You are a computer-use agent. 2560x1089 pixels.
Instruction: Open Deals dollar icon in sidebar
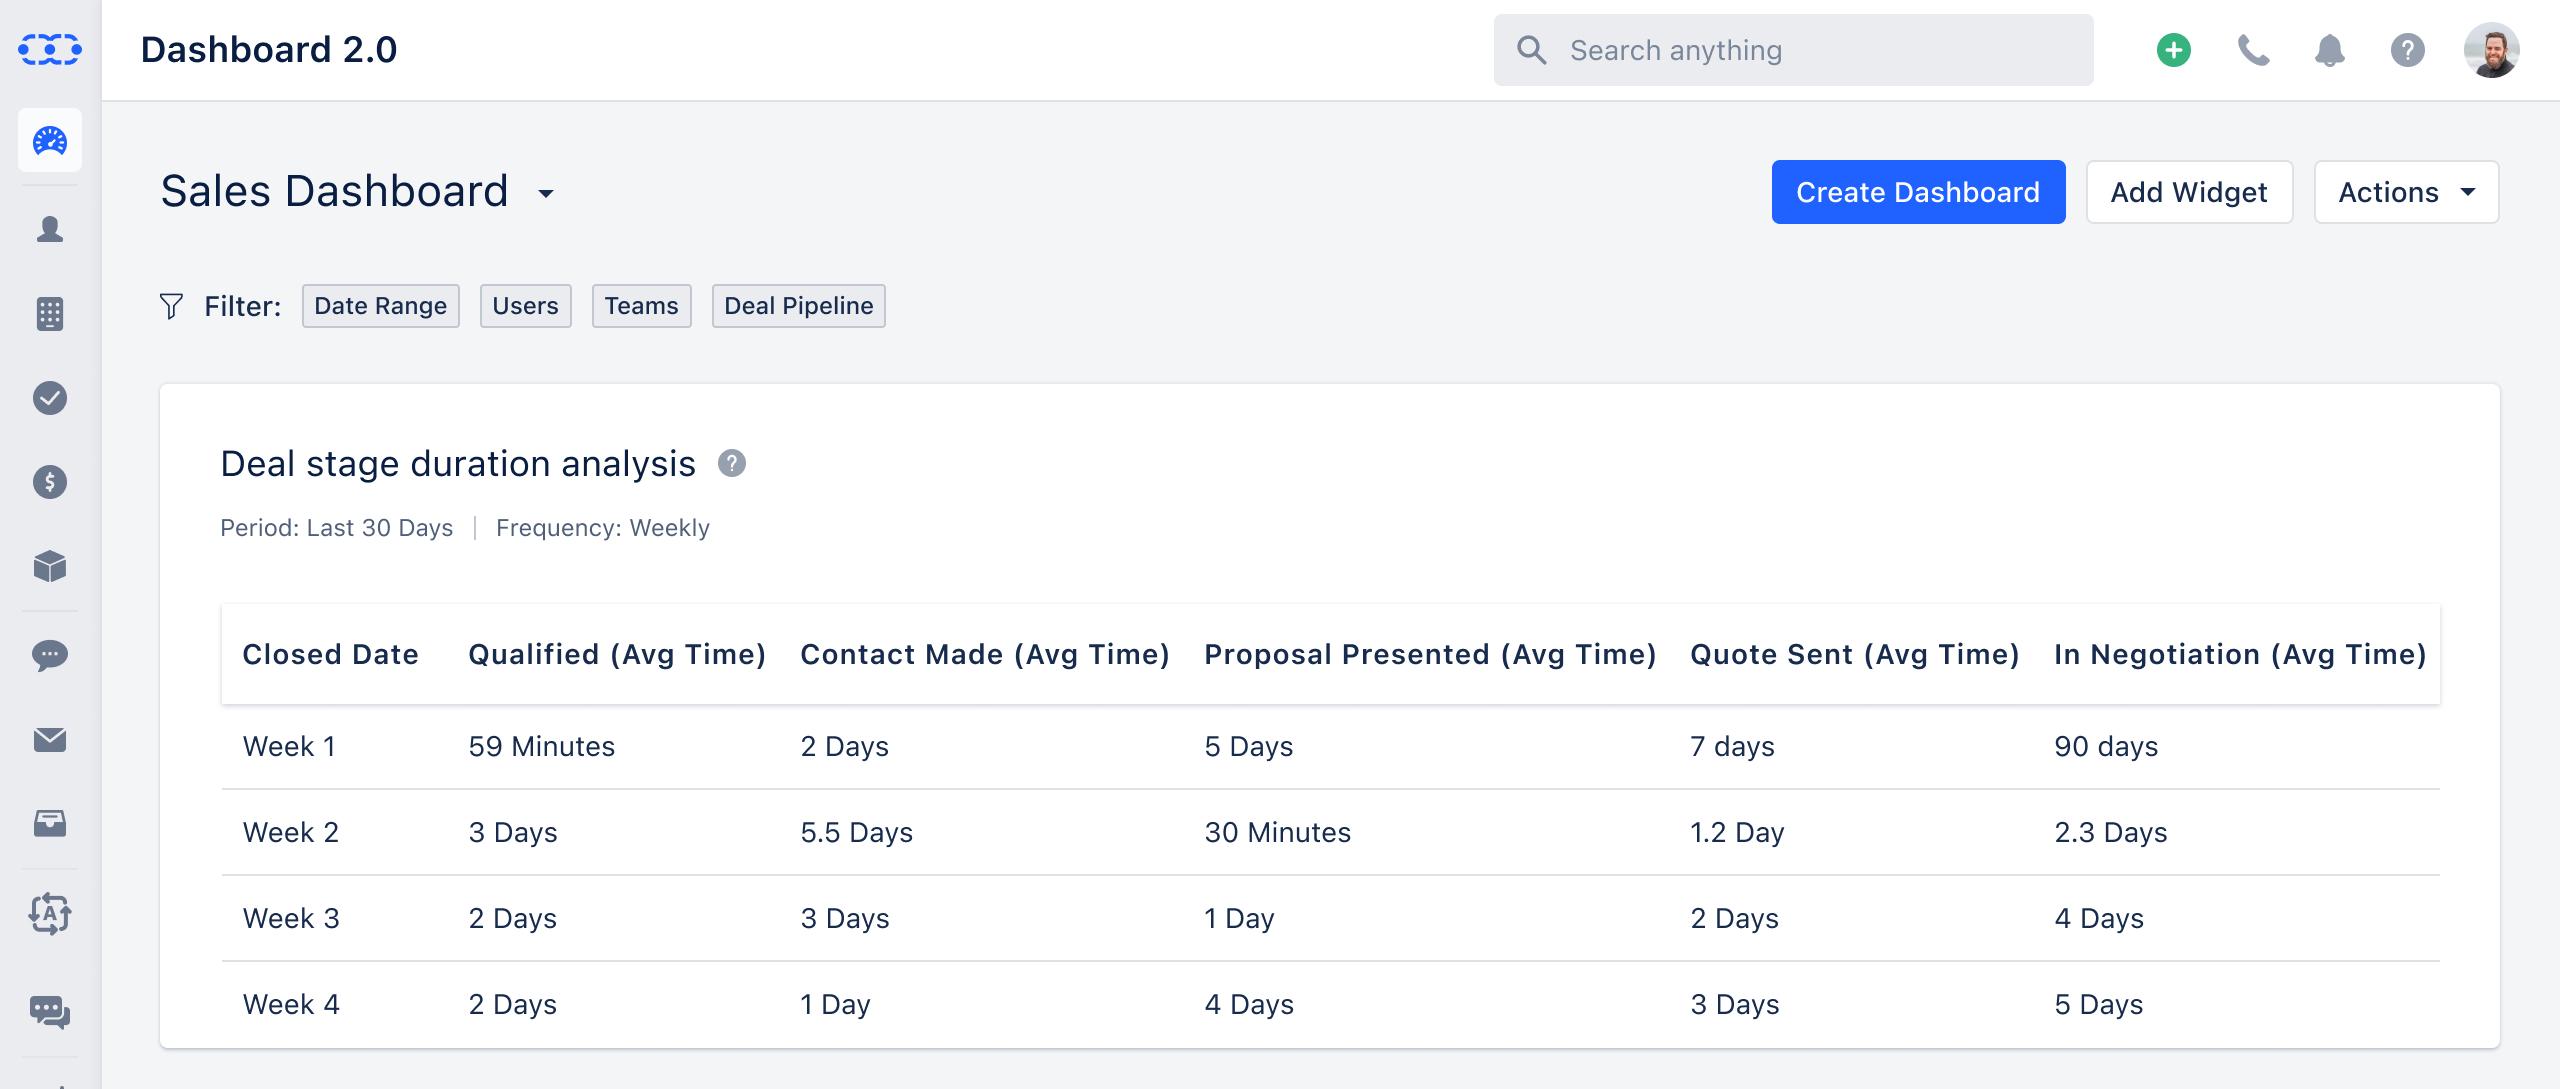[50, 482]
